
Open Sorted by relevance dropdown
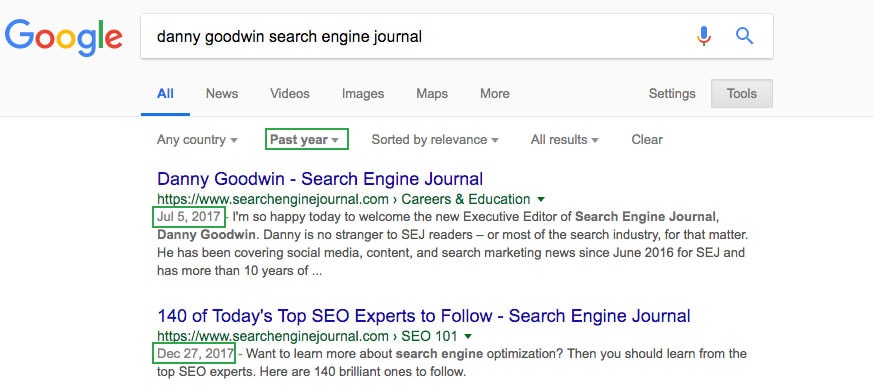pos(435,139)
